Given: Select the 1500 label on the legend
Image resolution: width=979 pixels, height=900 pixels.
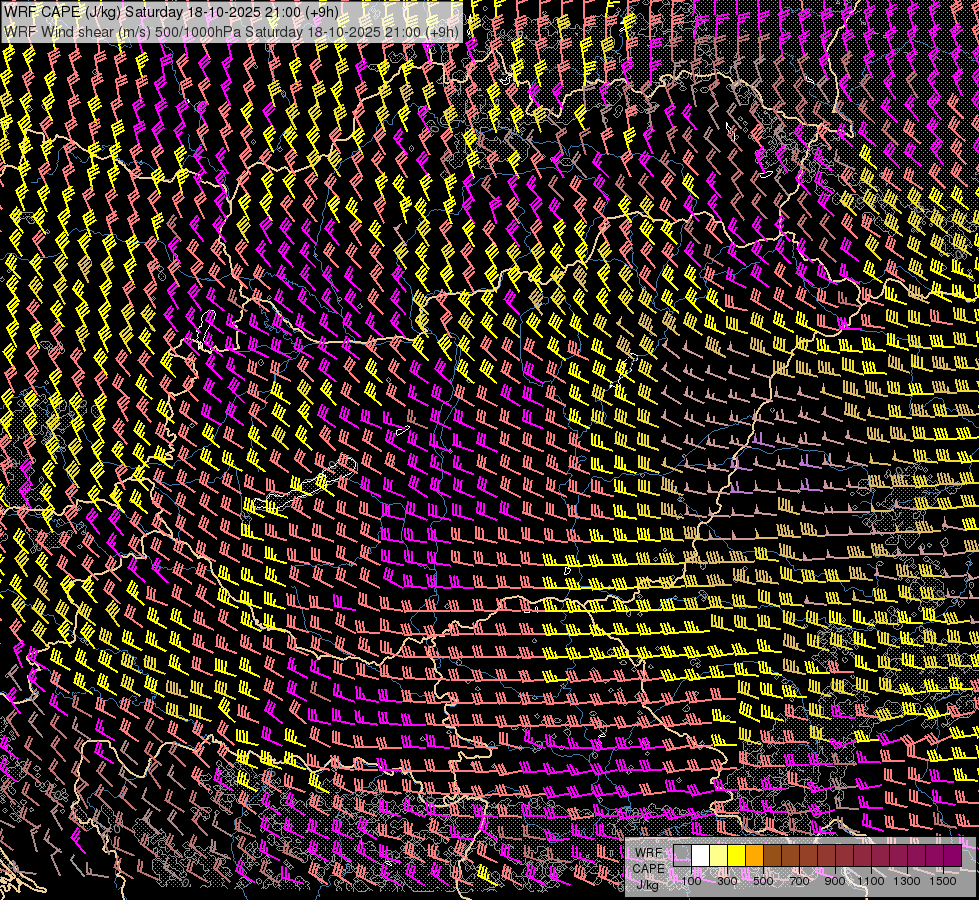Looking at the screenshot, I should [x=943, y=881].
